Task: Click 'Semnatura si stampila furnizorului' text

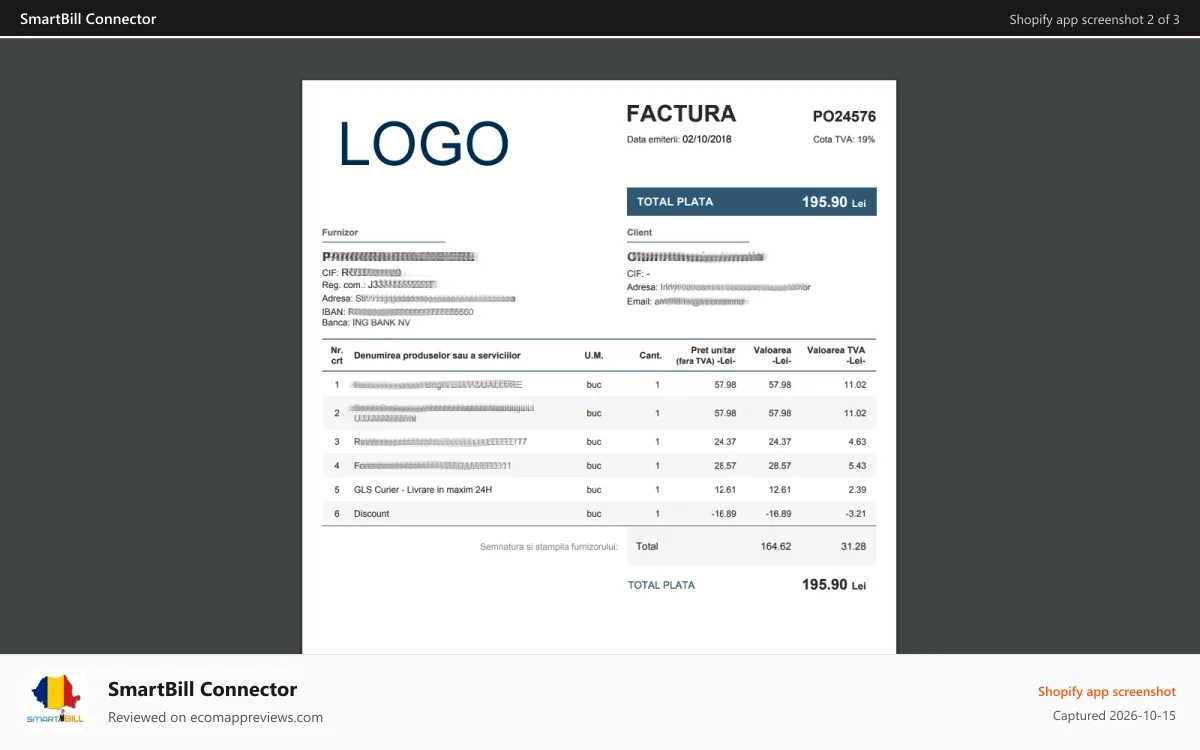Action: (x=549, y=546)
